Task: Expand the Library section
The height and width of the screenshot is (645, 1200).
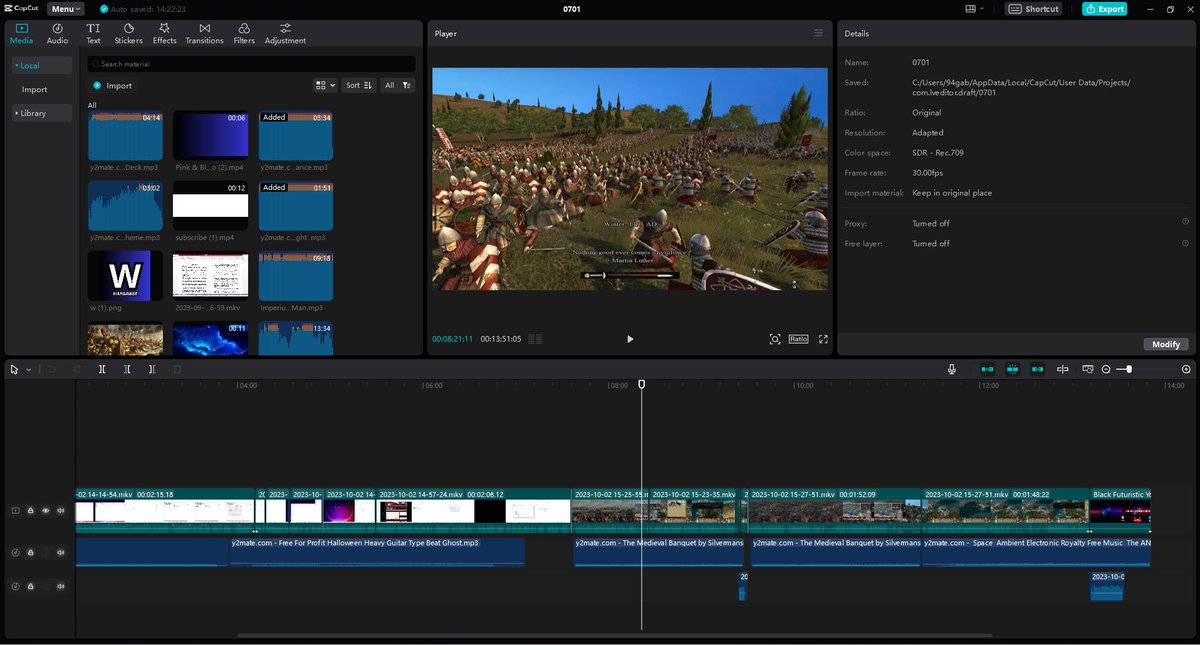Action: tap(41, 113)
